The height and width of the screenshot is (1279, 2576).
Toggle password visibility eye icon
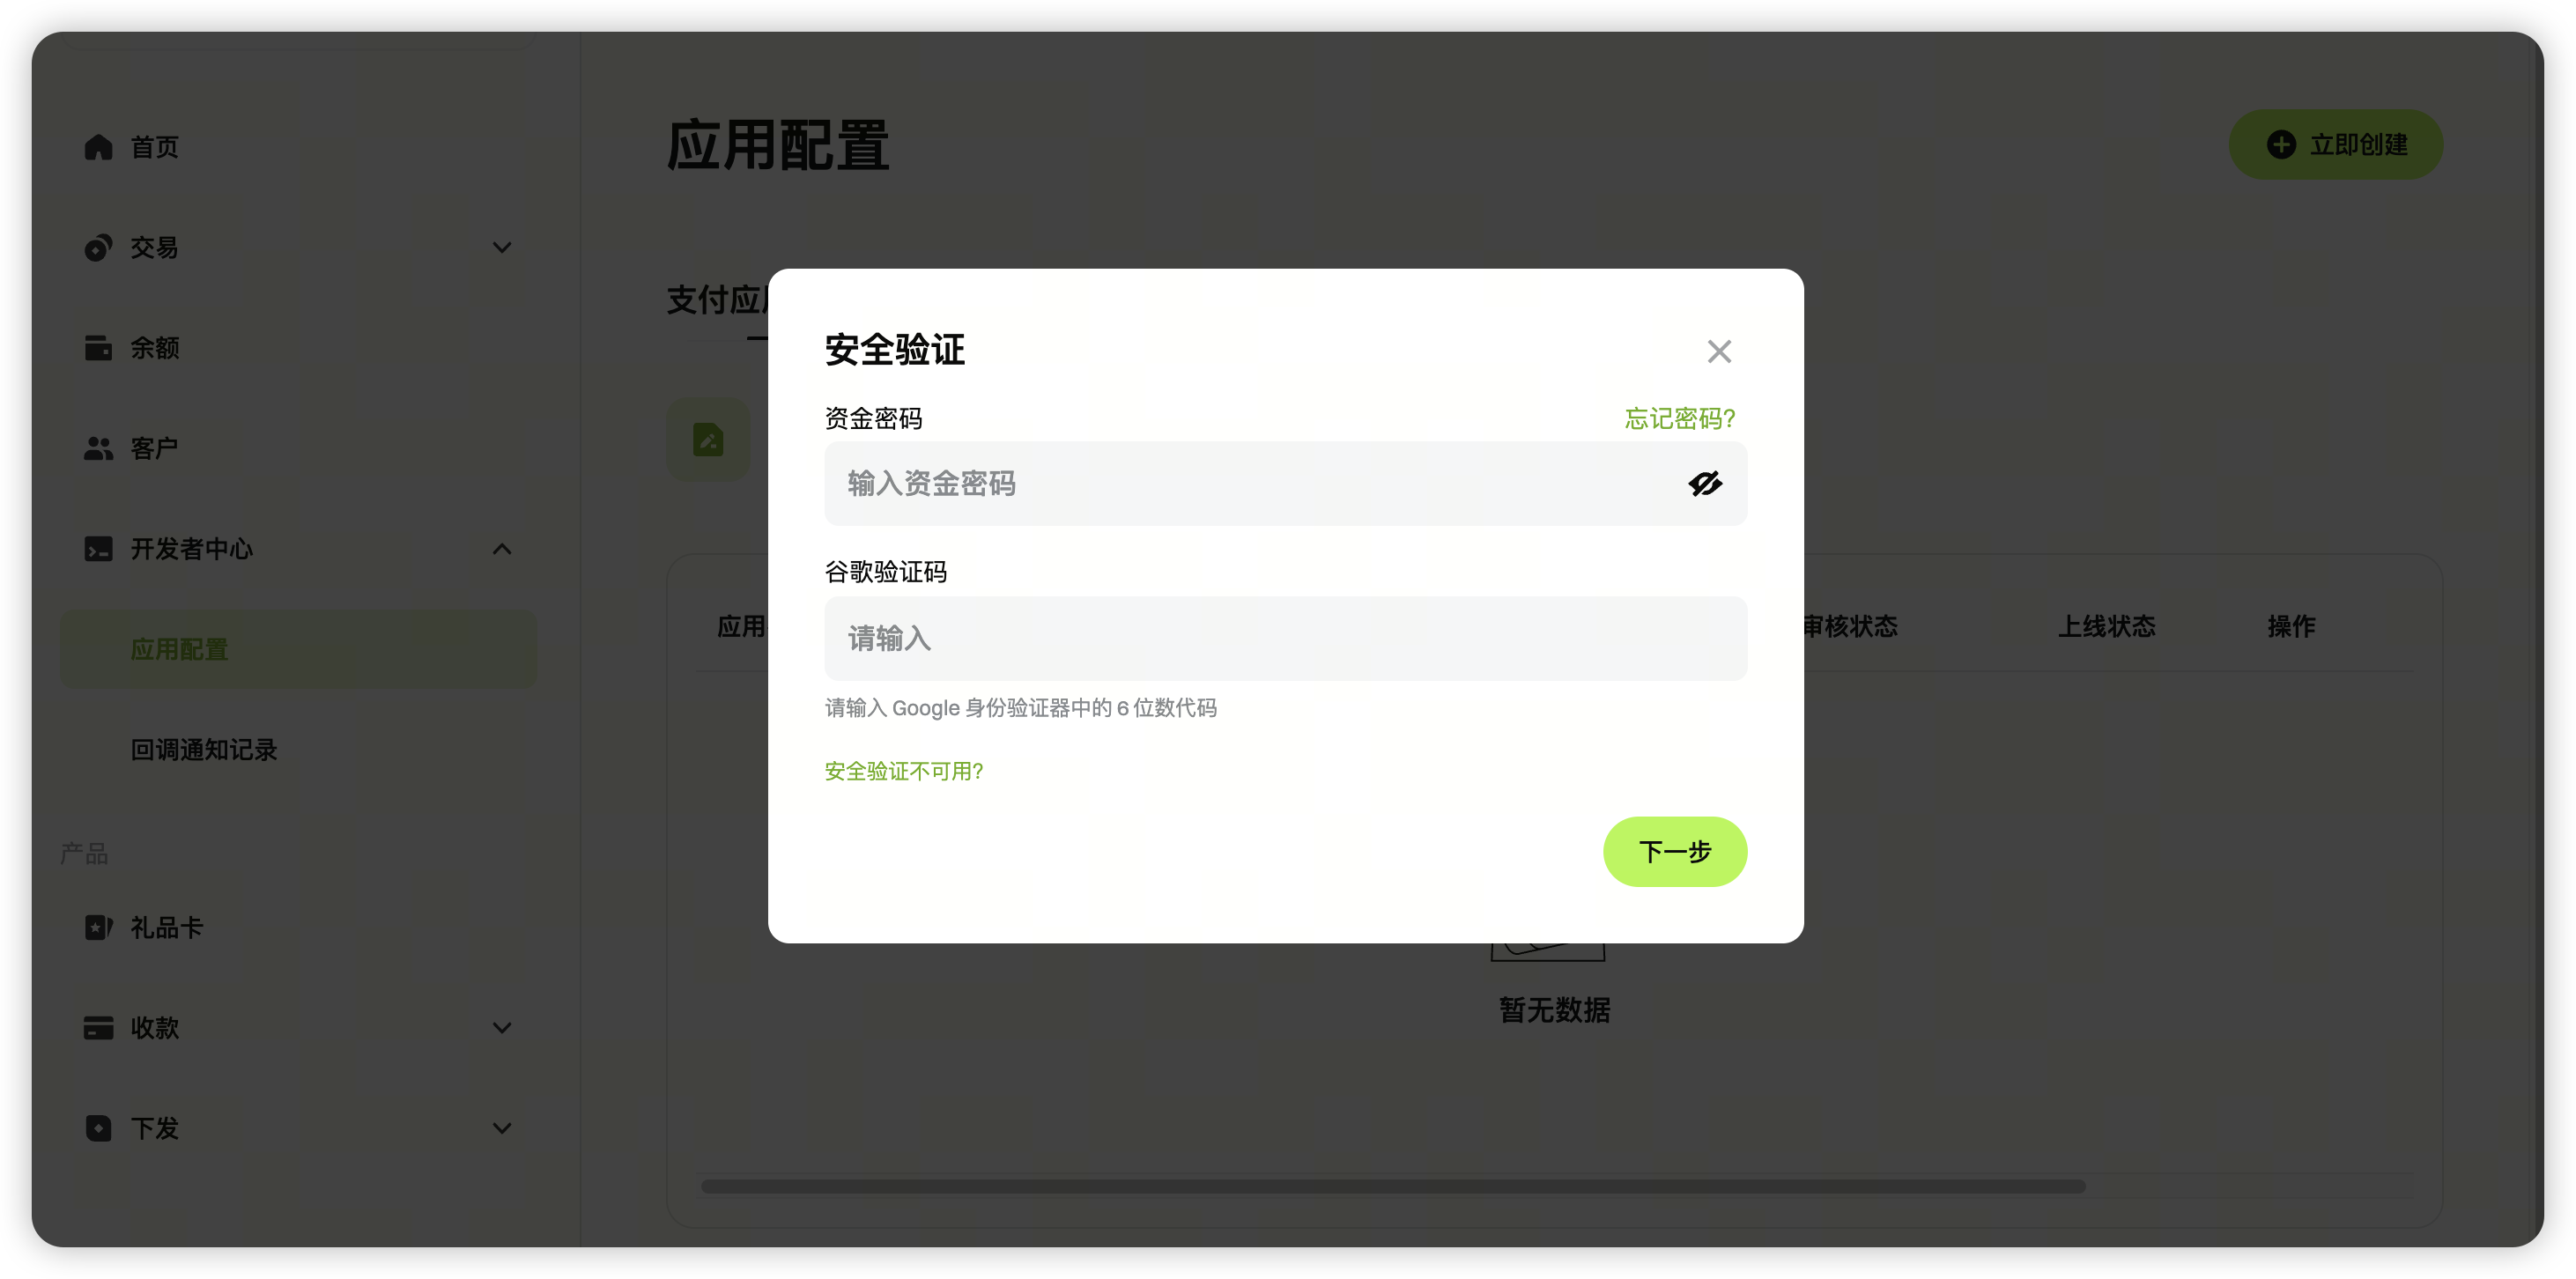click(1705, 483)
